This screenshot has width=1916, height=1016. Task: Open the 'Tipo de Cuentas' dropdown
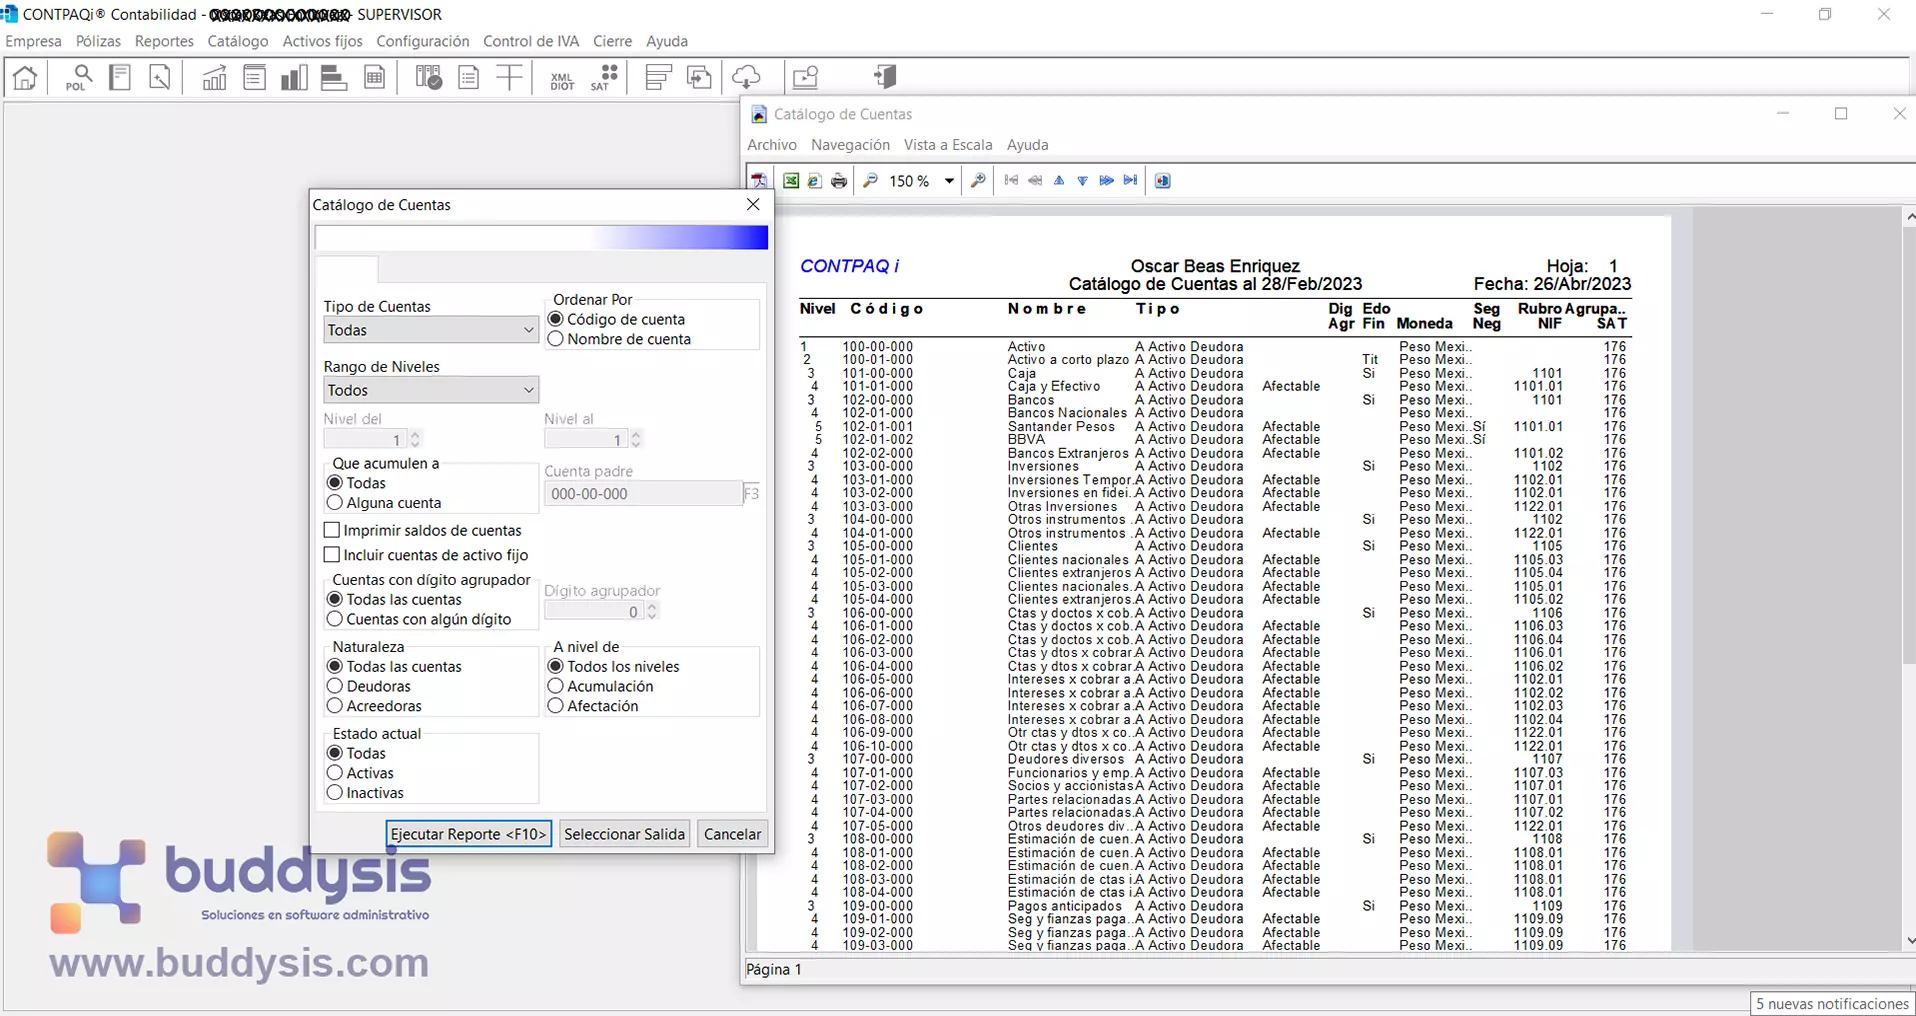click(431, 330)
